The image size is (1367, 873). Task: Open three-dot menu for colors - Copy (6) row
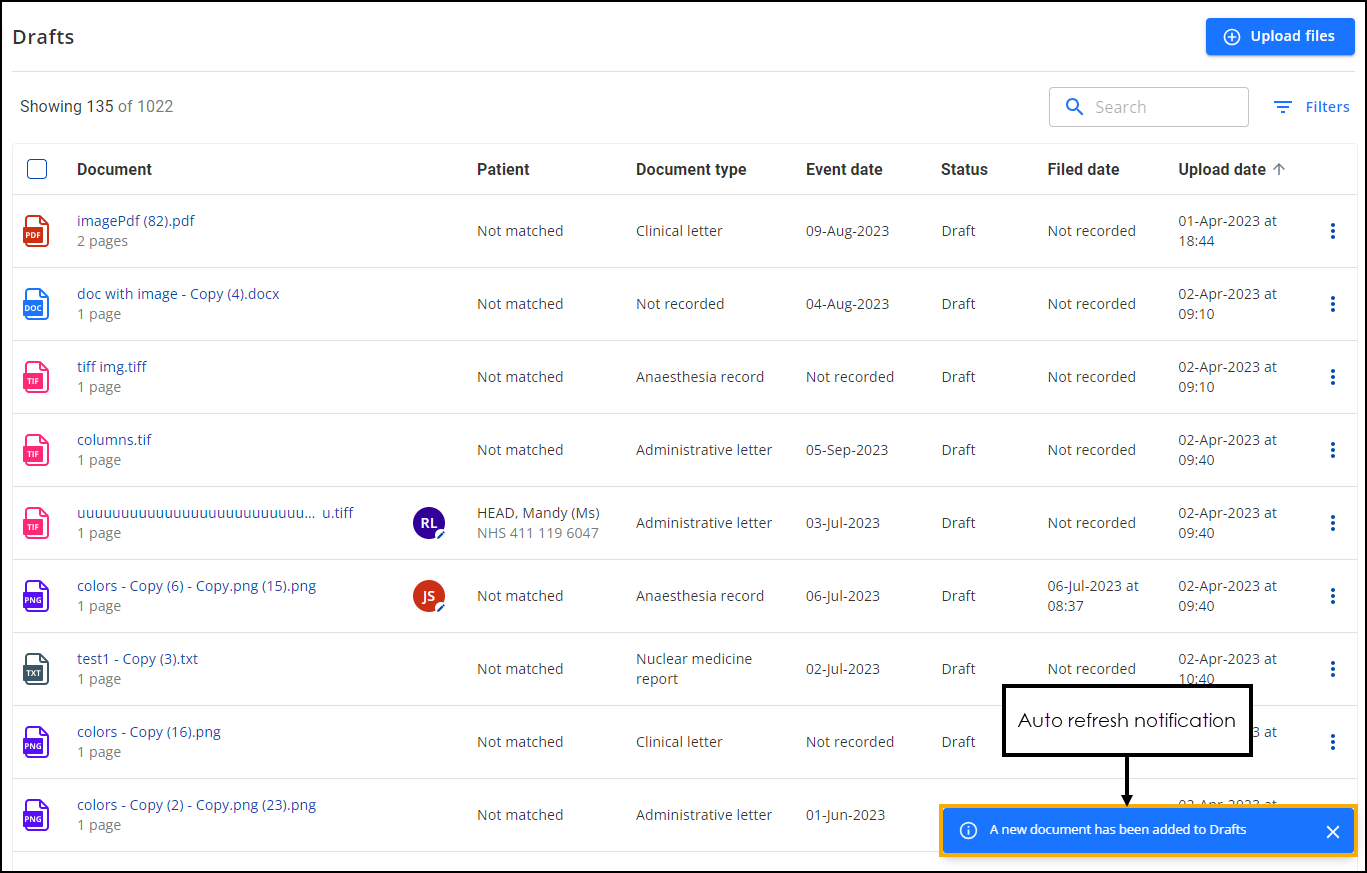[x=1332, y=596]
